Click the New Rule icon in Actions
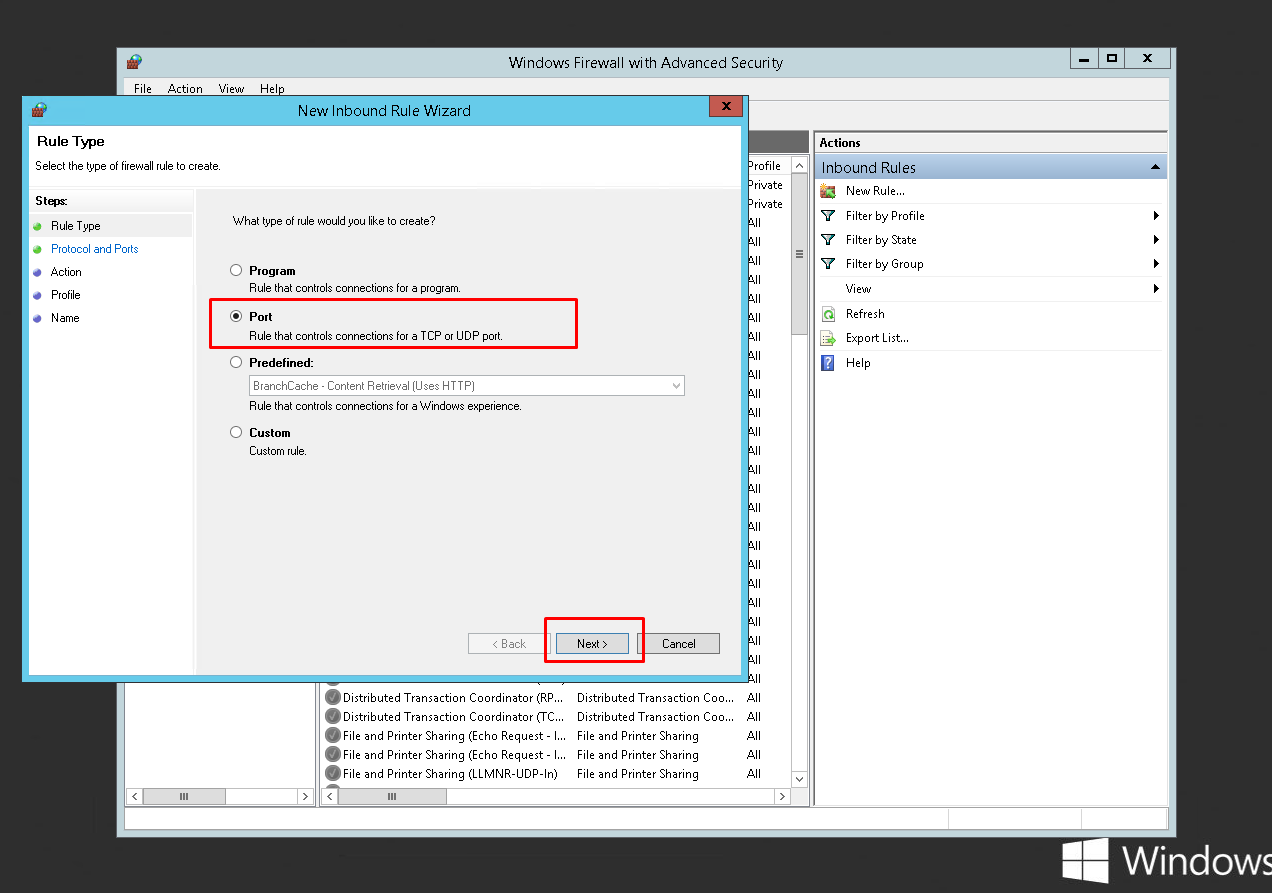 click(828, 191)
